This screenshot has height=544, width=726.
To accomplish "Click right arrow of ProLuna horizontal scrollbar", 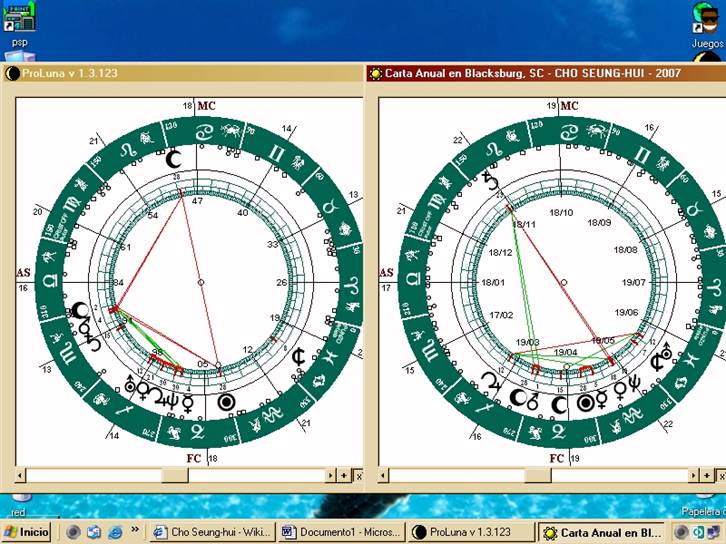I will pos(343,475).
